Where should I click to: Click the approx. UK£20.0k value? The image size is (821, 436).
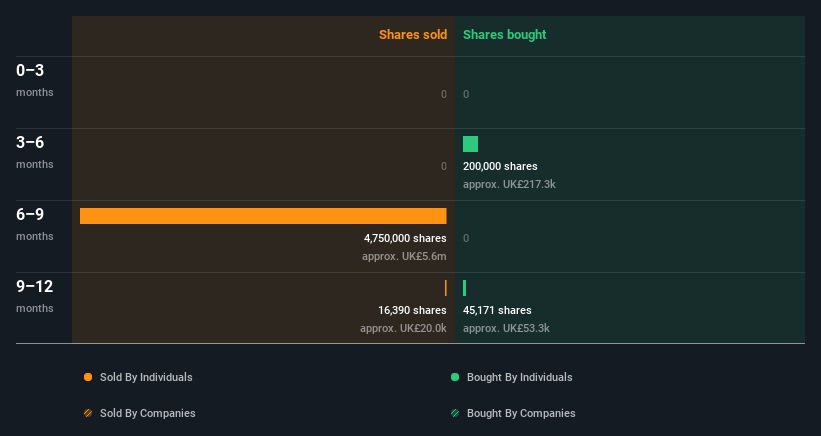point(403,328)
